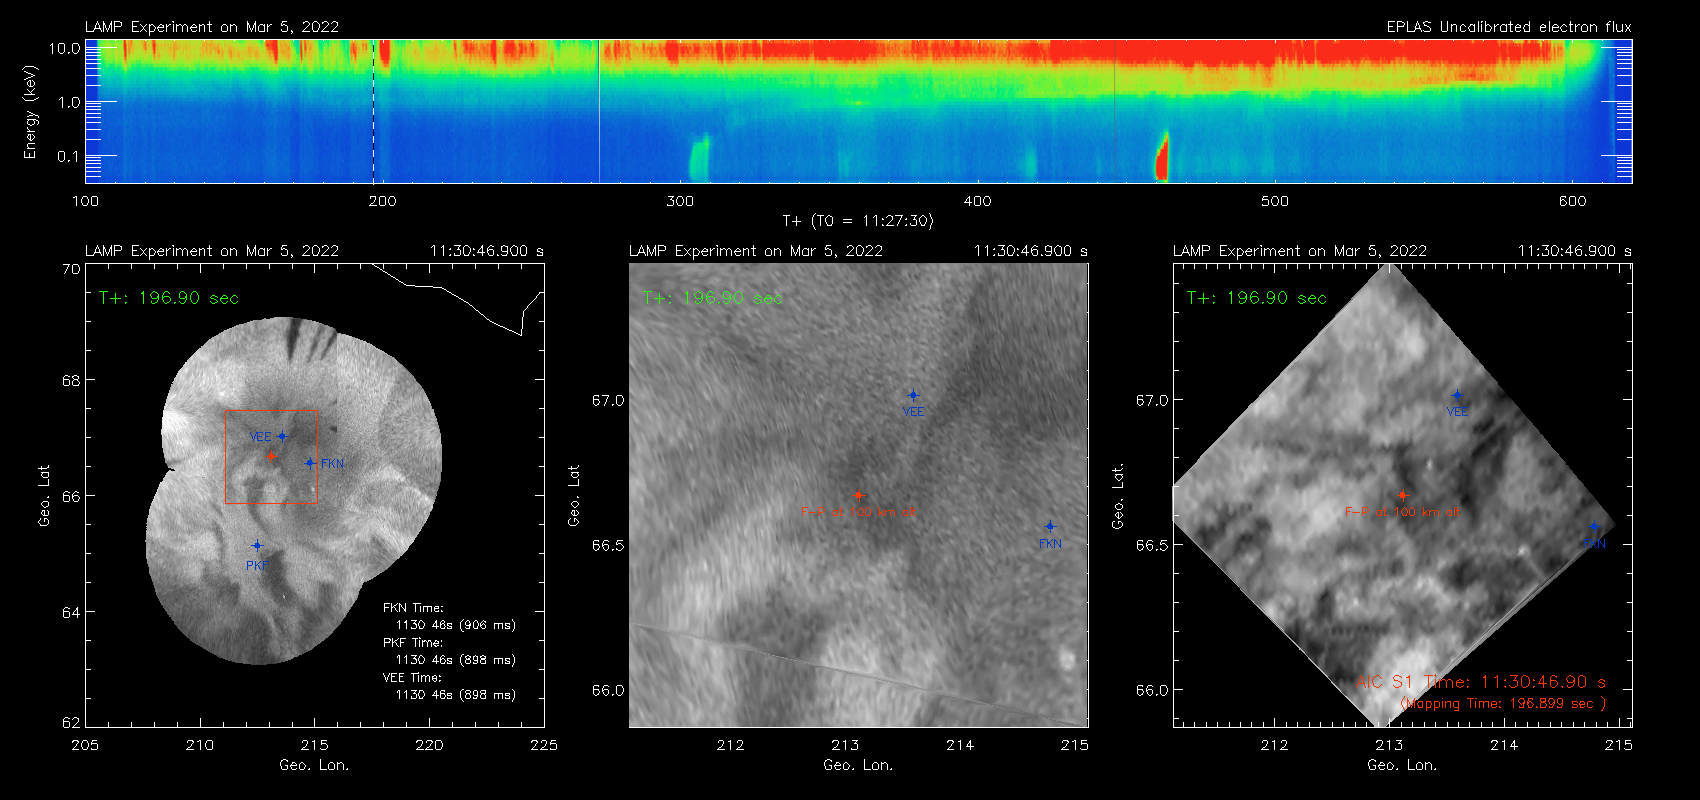The width and height of the screenshot is (1700, 800).
Task: Click the FKN cross marker in the middle zoom panel
Action: [x=1050, y=527]
